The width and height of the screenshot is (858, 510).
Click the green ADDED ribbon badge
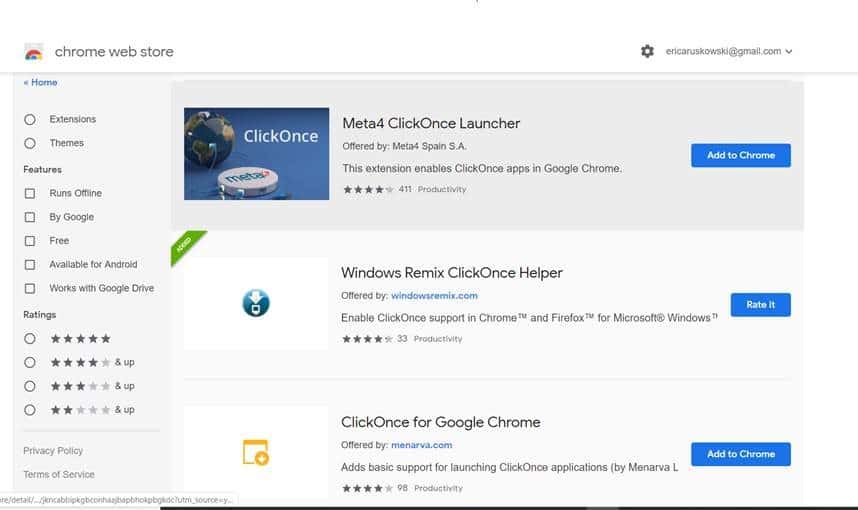point(185,244)
